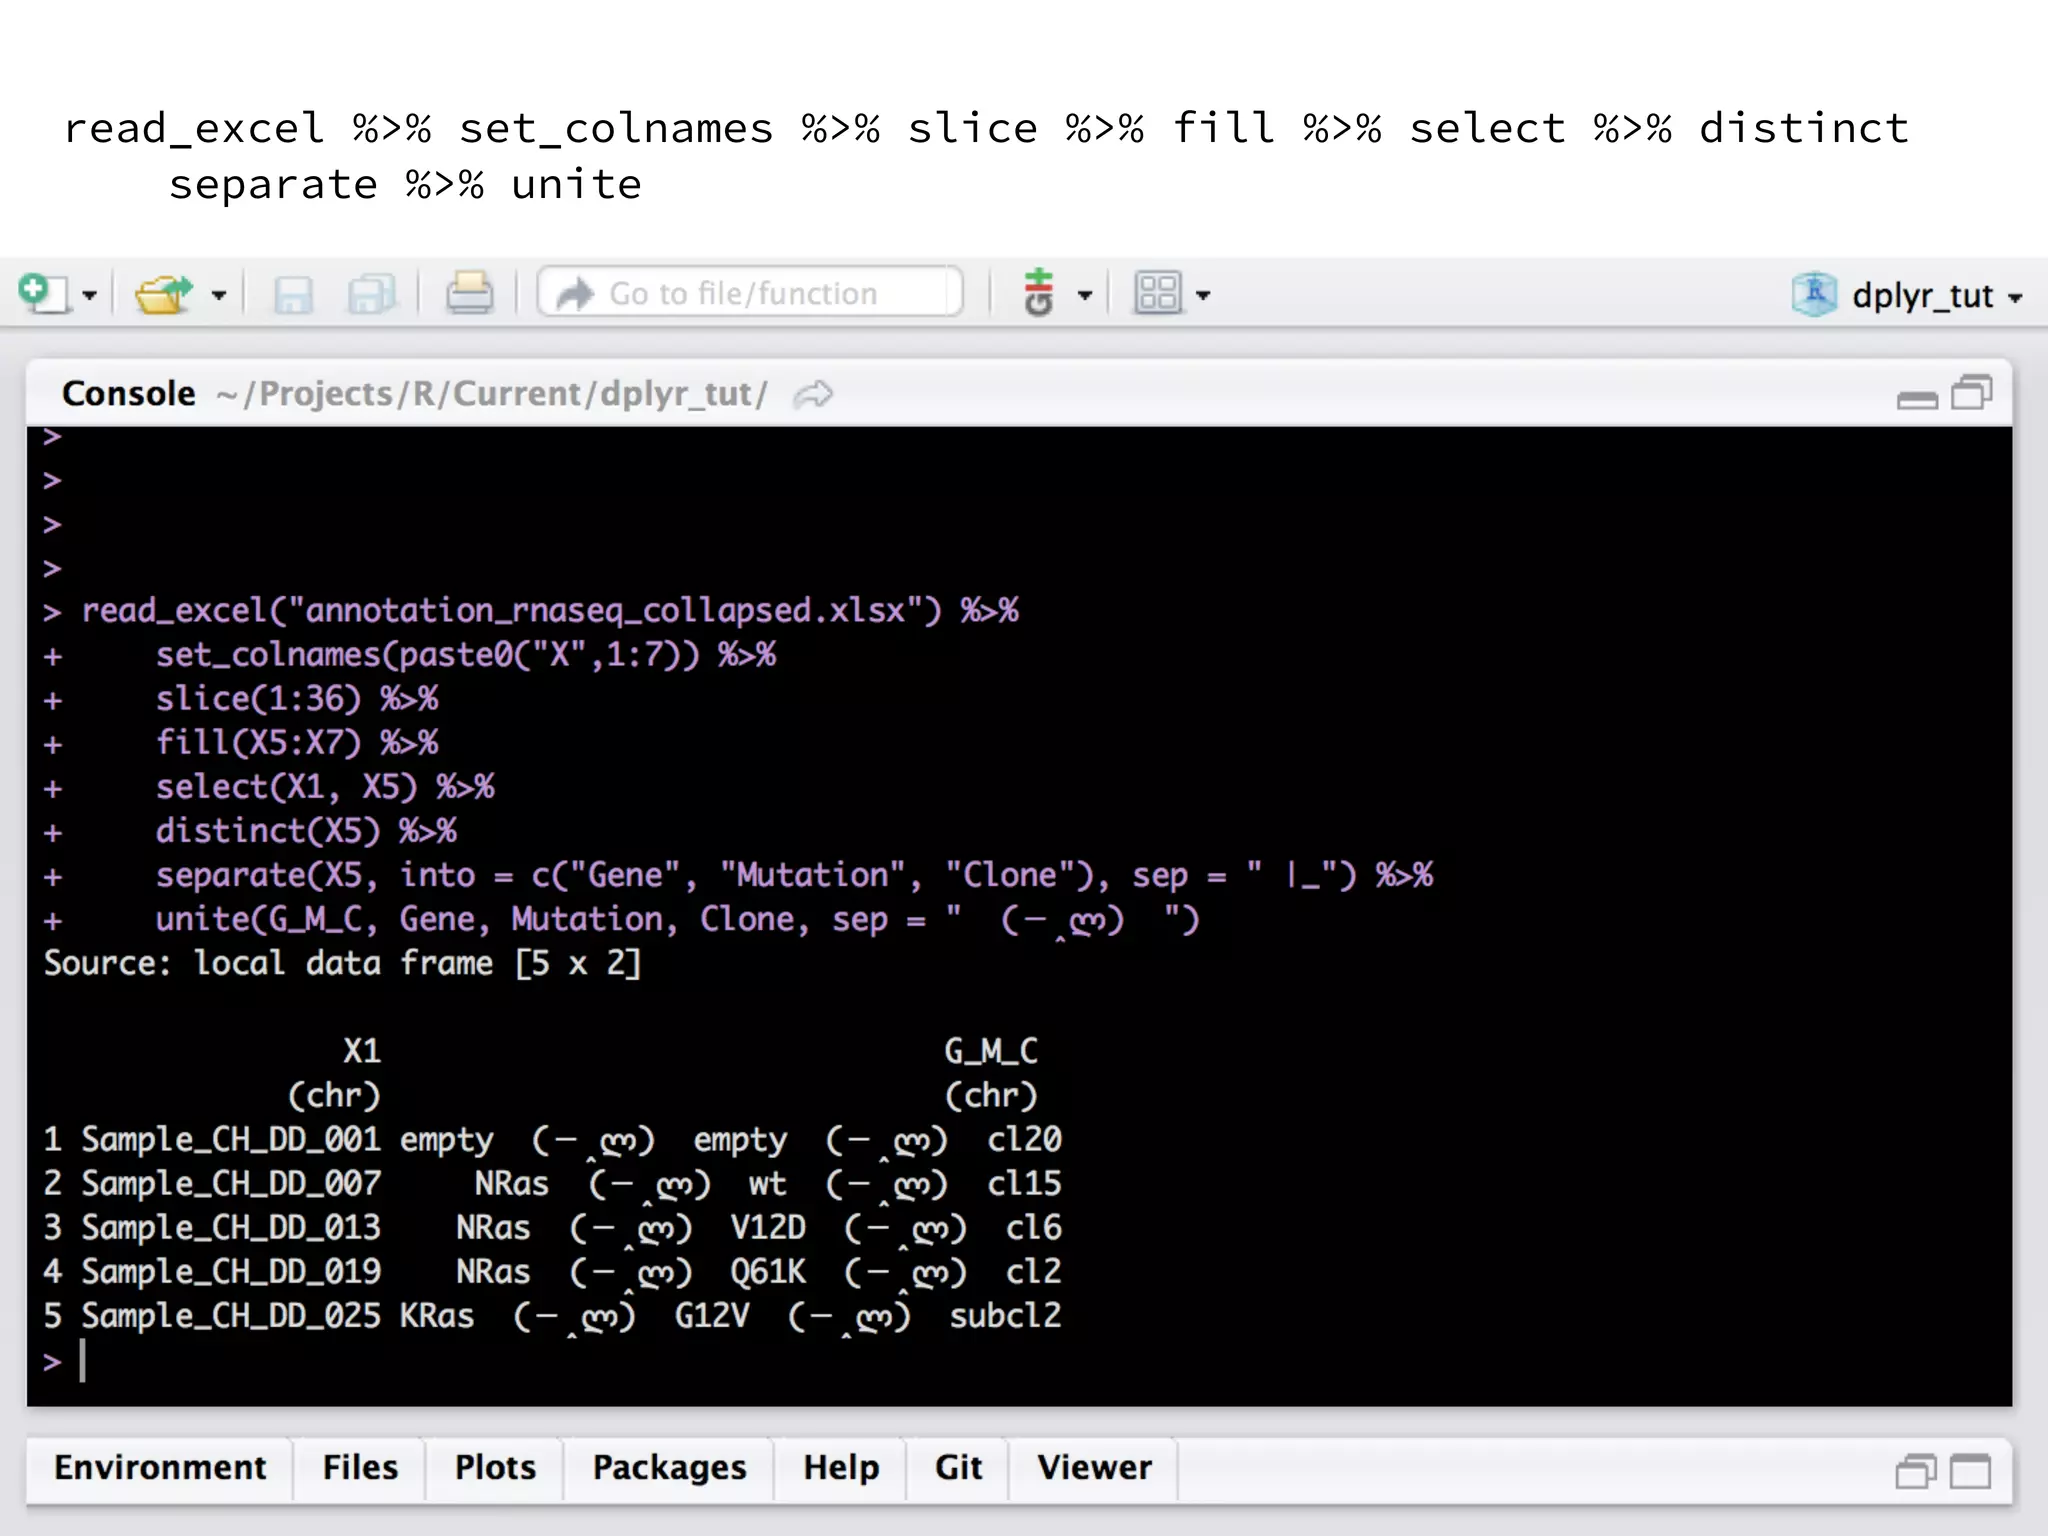The height and width of the screenshot is (1536, 2048).
Task: Expand the panes layout dropdown arrow
Action: 1203,296
